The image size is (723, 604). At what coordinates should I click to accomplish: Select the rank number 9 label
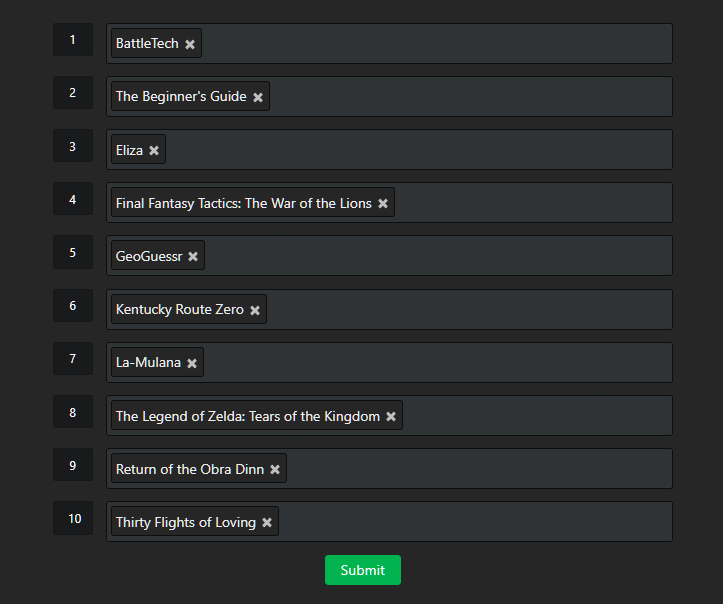pos(73,465)
